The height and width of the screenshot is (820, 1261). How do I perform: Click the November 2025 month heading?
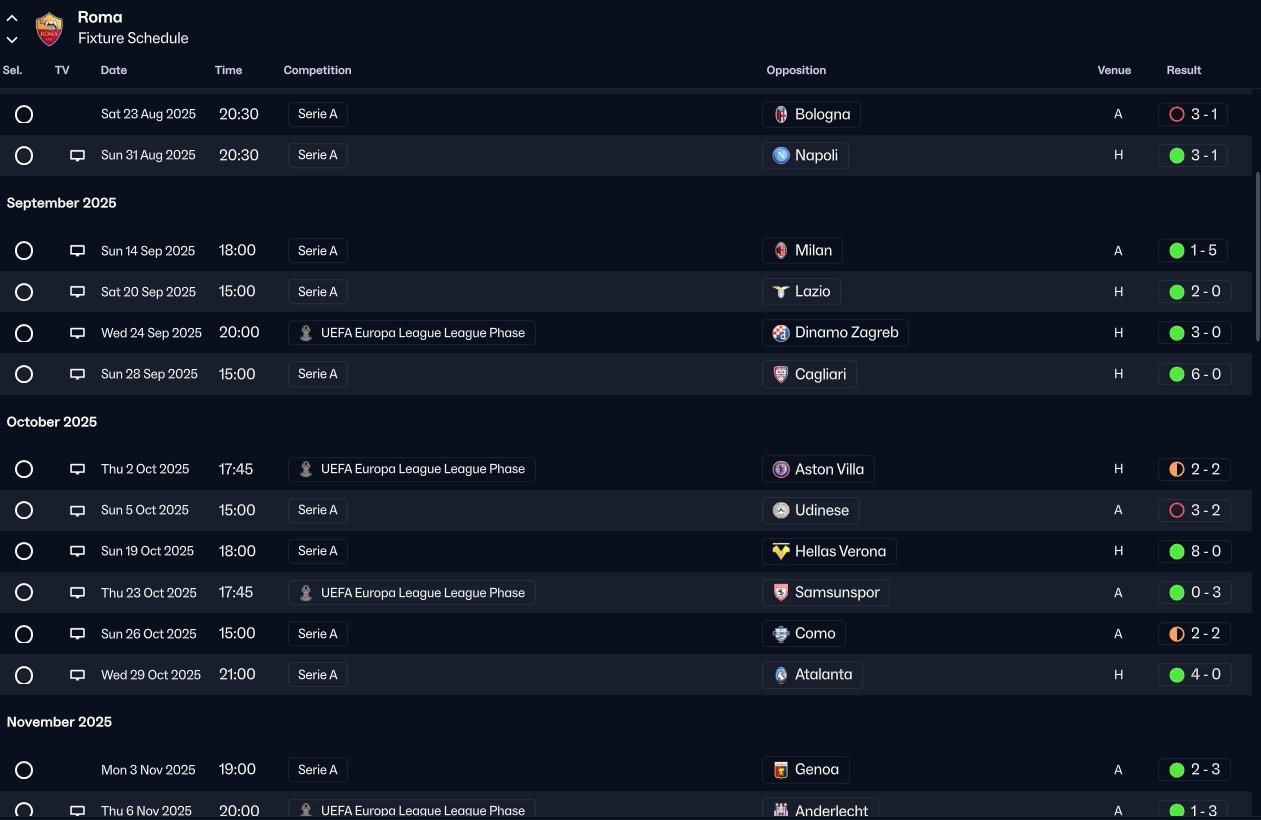click(59, 722)
